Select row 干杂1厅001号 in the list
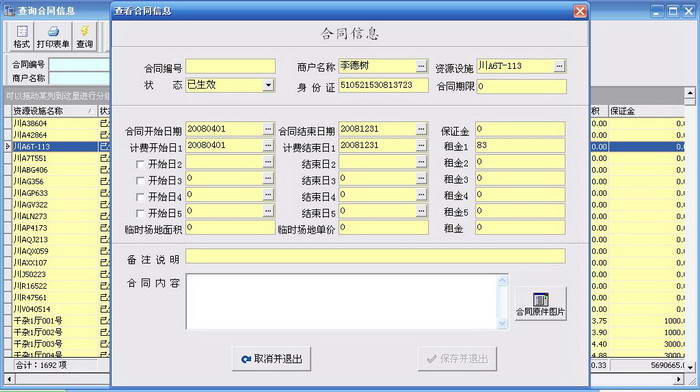This screenshot has height=392, width=700. 54,321
